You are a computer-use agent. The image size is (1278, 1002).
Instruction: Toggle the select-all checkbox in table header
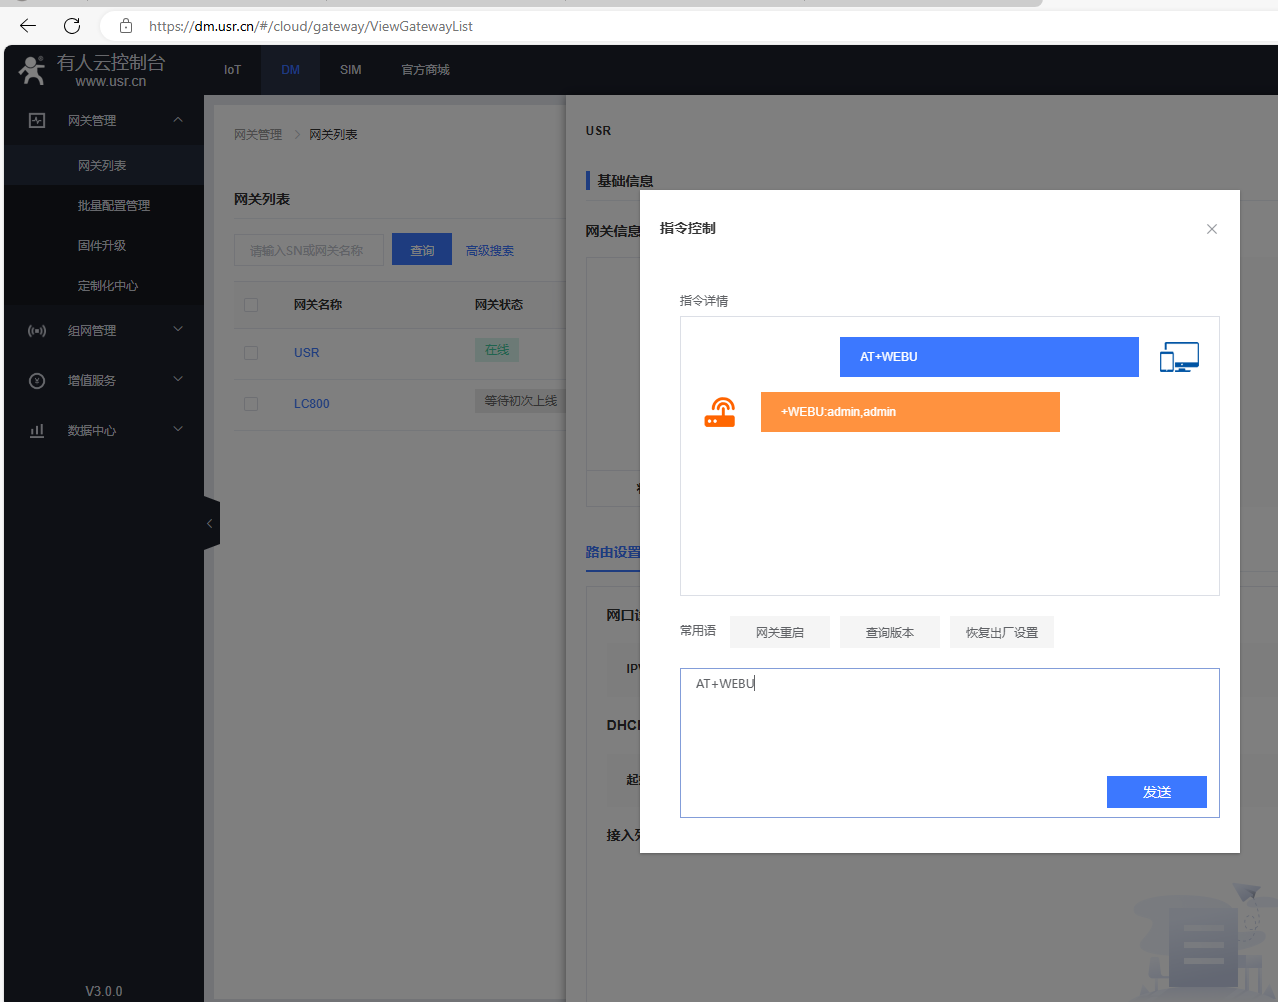(251, 305)
